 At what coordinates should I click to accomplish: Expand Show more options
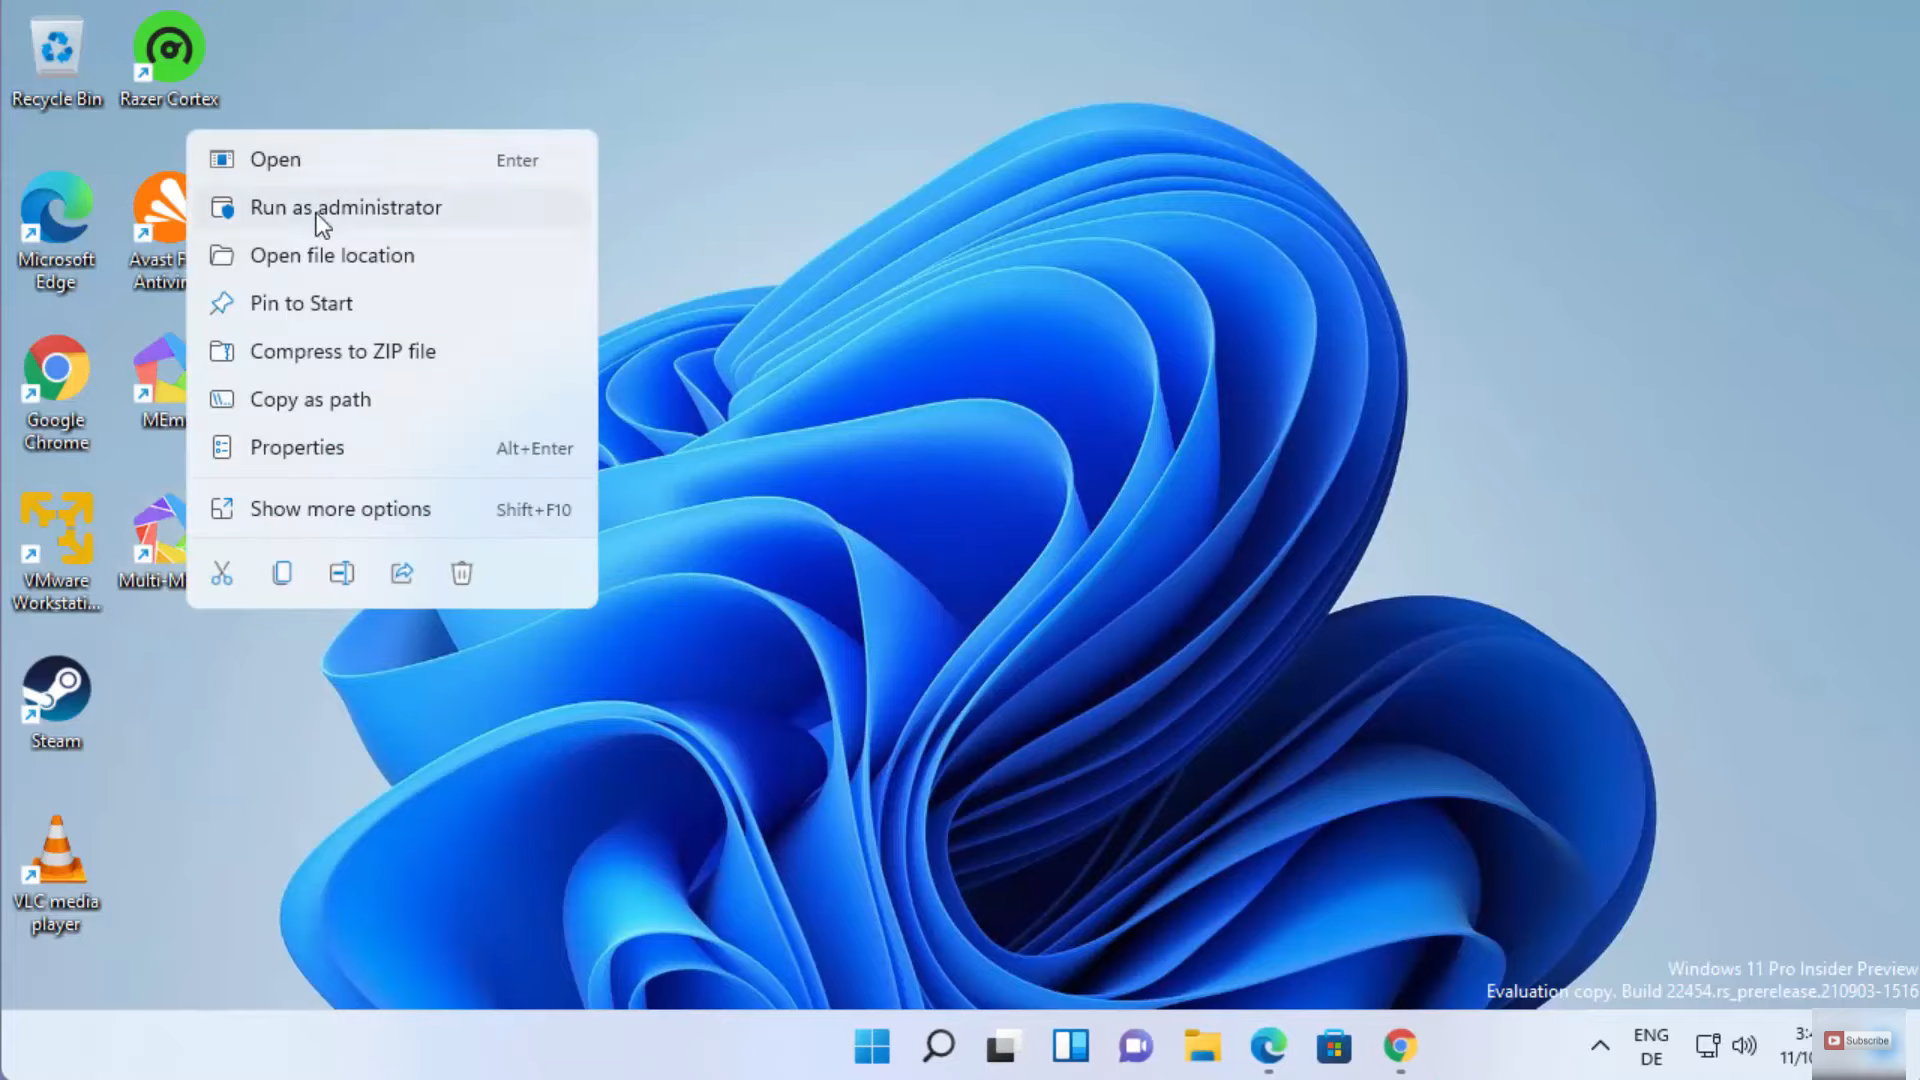(340, 509)
